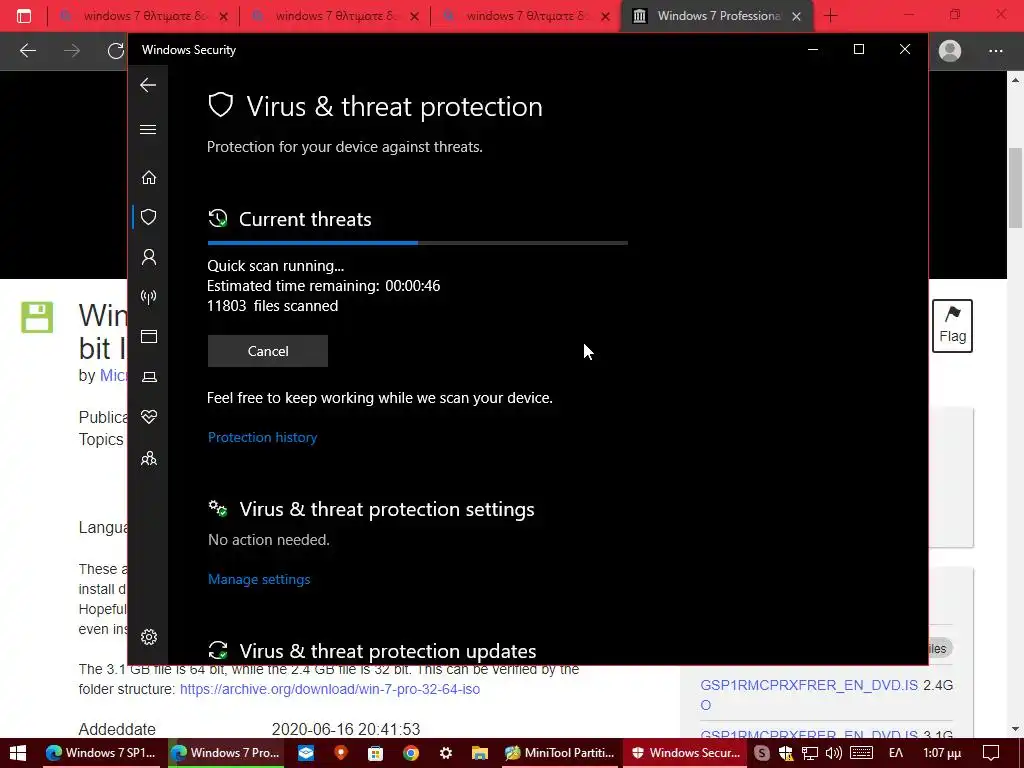The width and height of the screenshot is (1024, 768).
Task: Click Windows Security taskbar button
Action: pos(686,753)
